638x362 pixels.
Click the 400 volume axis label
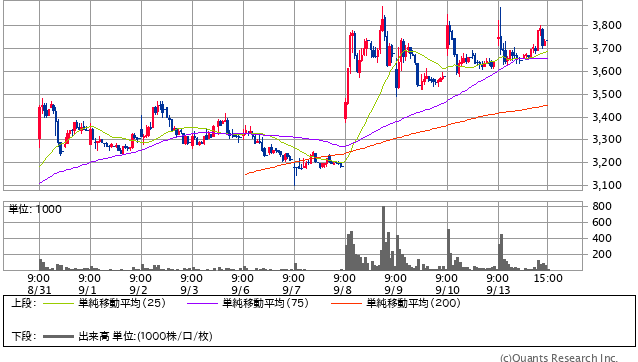coord(602,238)
